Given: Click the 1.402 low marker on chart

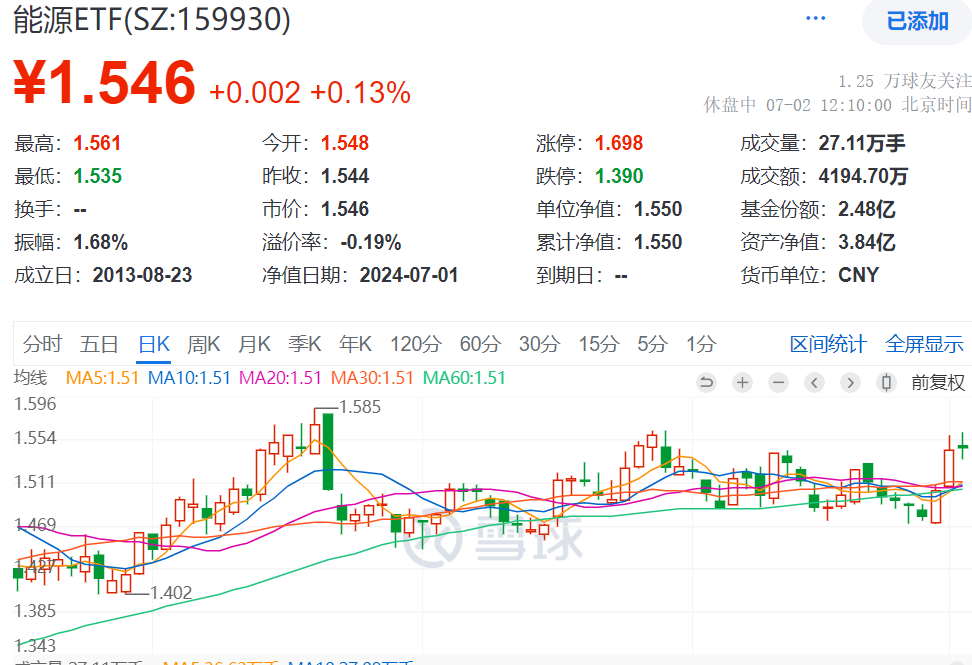Looking at the screenshot, I should [171, 593].
